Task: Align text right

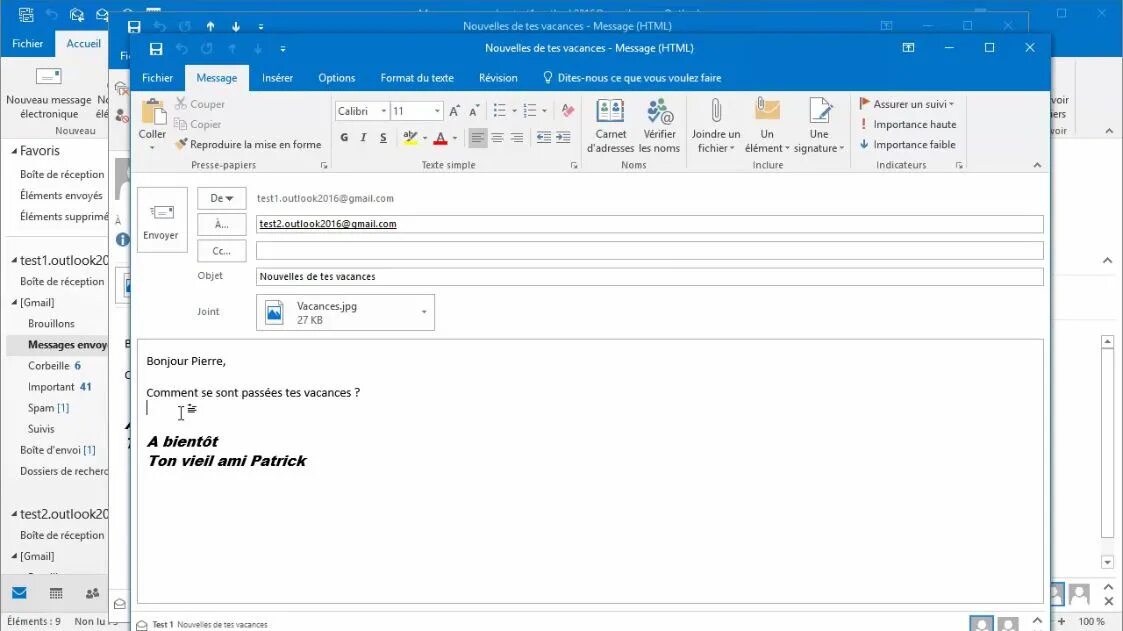Action: (516, 138)
